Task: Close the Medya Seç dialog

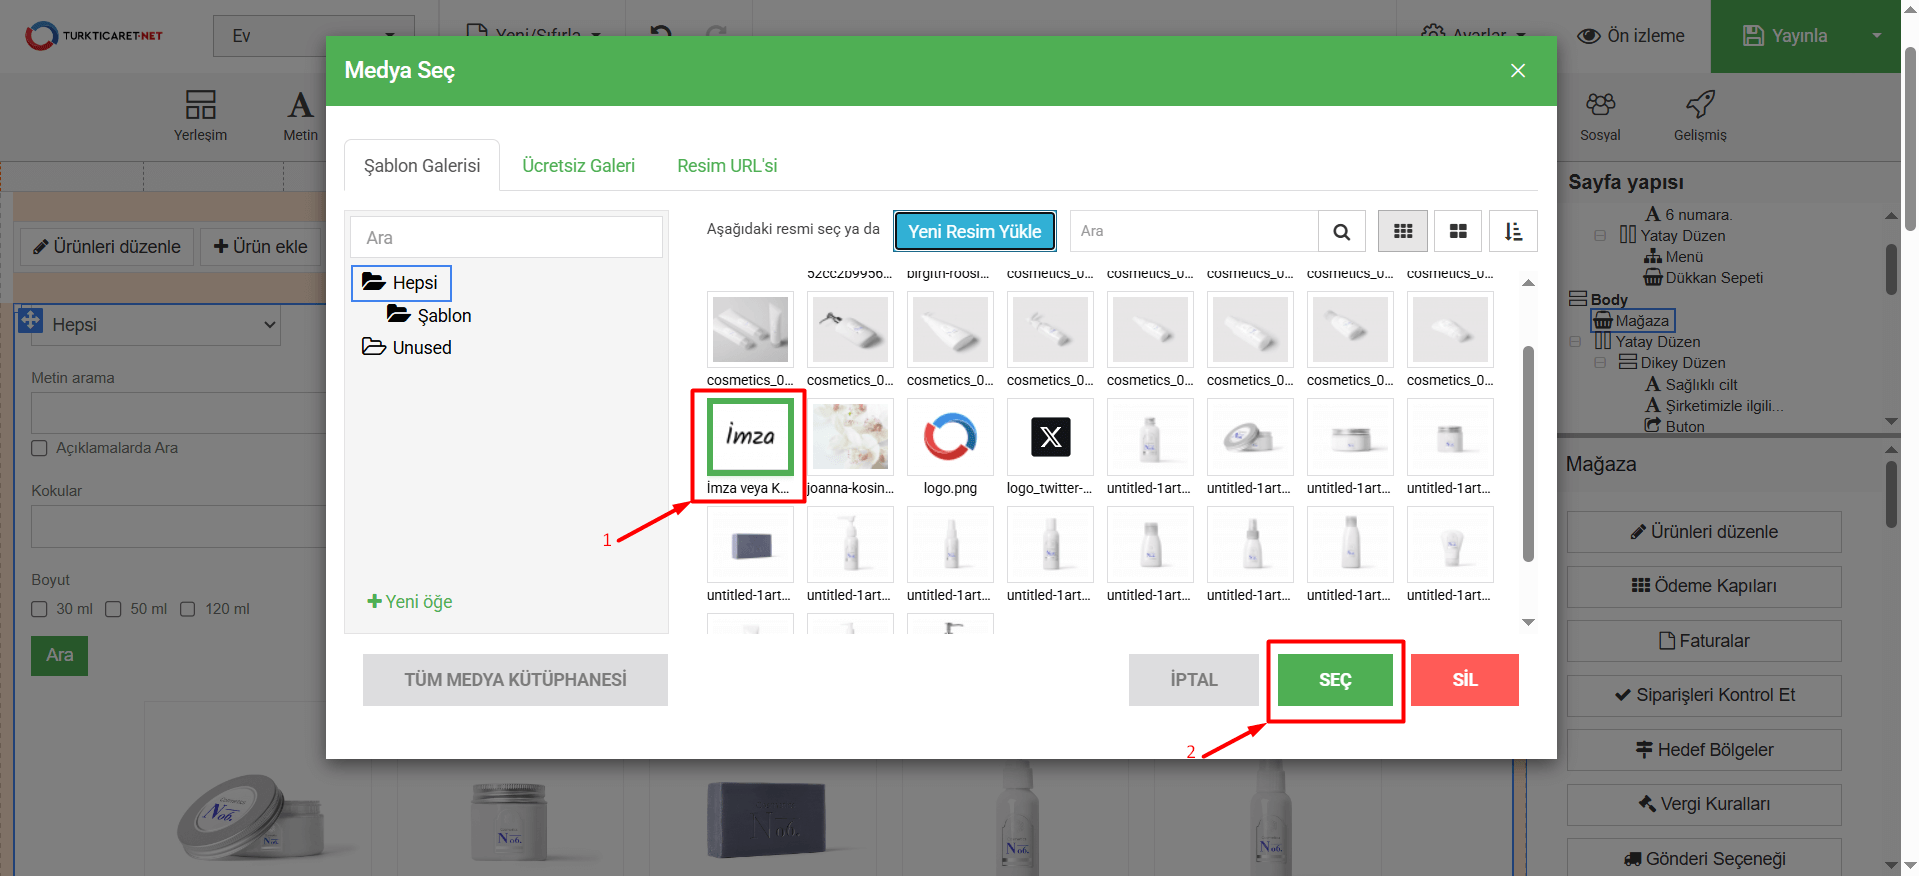Action: 1517,71
